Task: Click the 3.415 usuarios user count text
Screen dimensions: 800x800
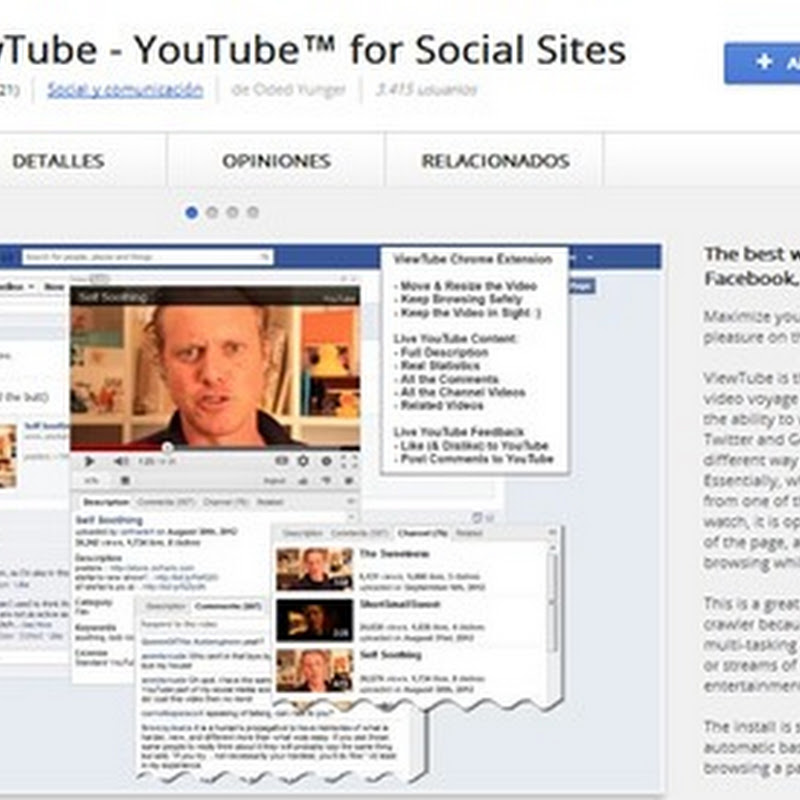Action: [427, 90]
